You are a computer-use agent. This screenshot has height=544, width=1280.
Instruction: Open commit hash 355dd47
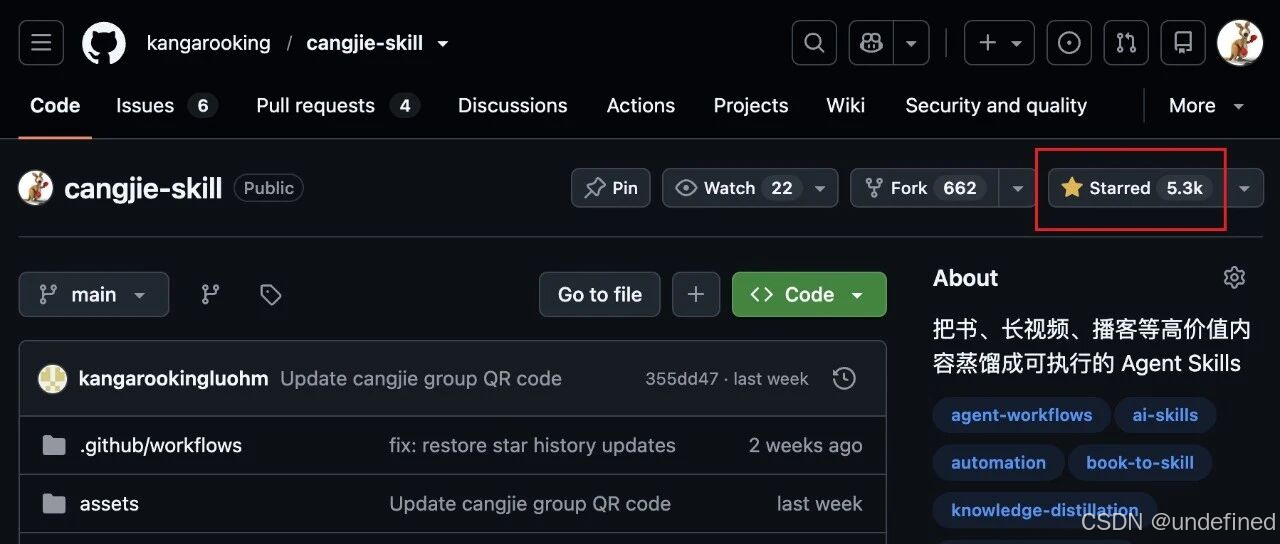[x=682, y=379]
